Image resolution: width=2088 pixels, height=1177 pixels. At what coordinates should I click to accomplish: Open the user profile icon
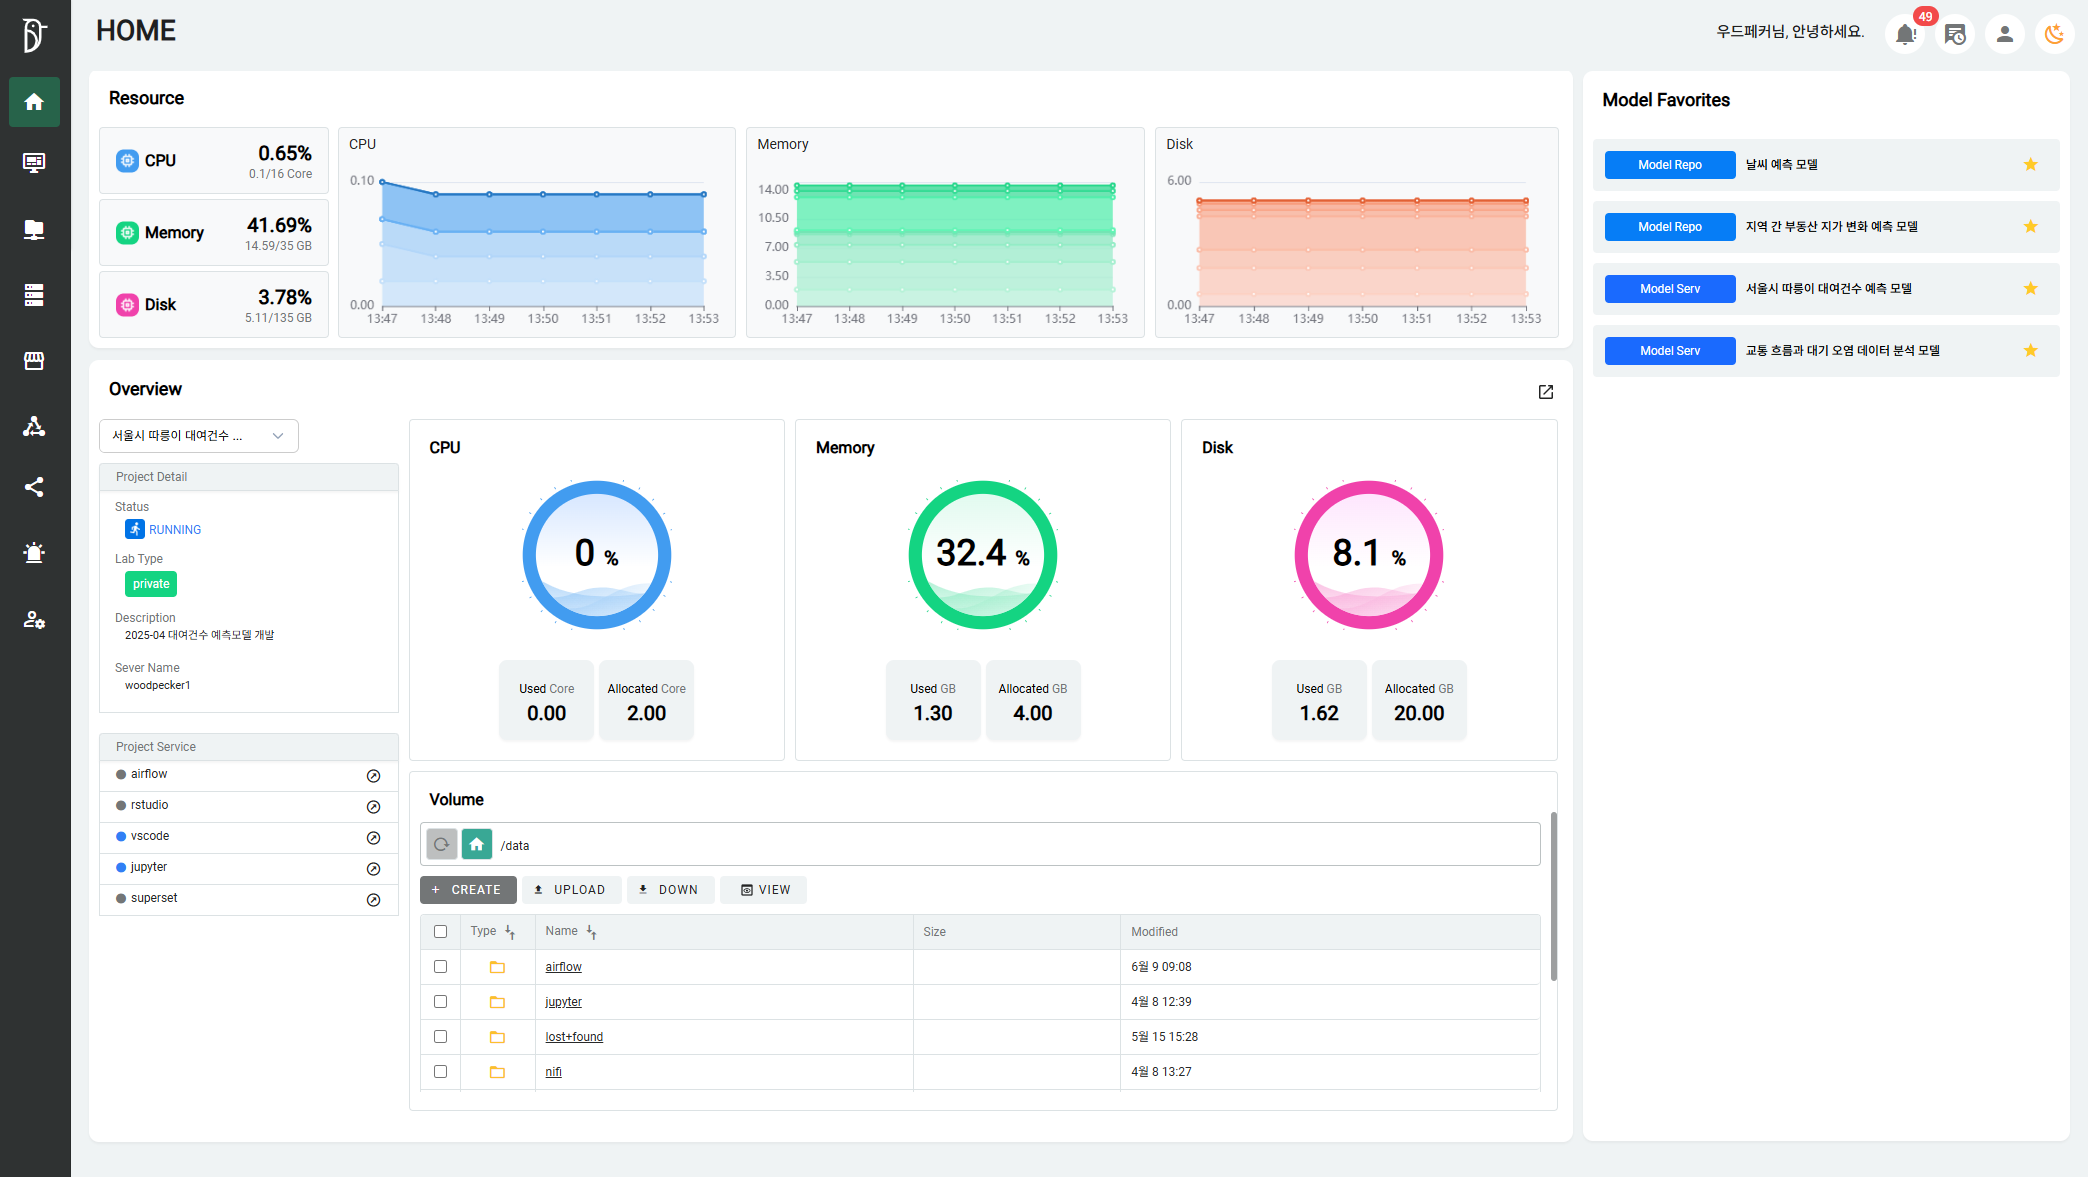click(x=2004, y=34)
